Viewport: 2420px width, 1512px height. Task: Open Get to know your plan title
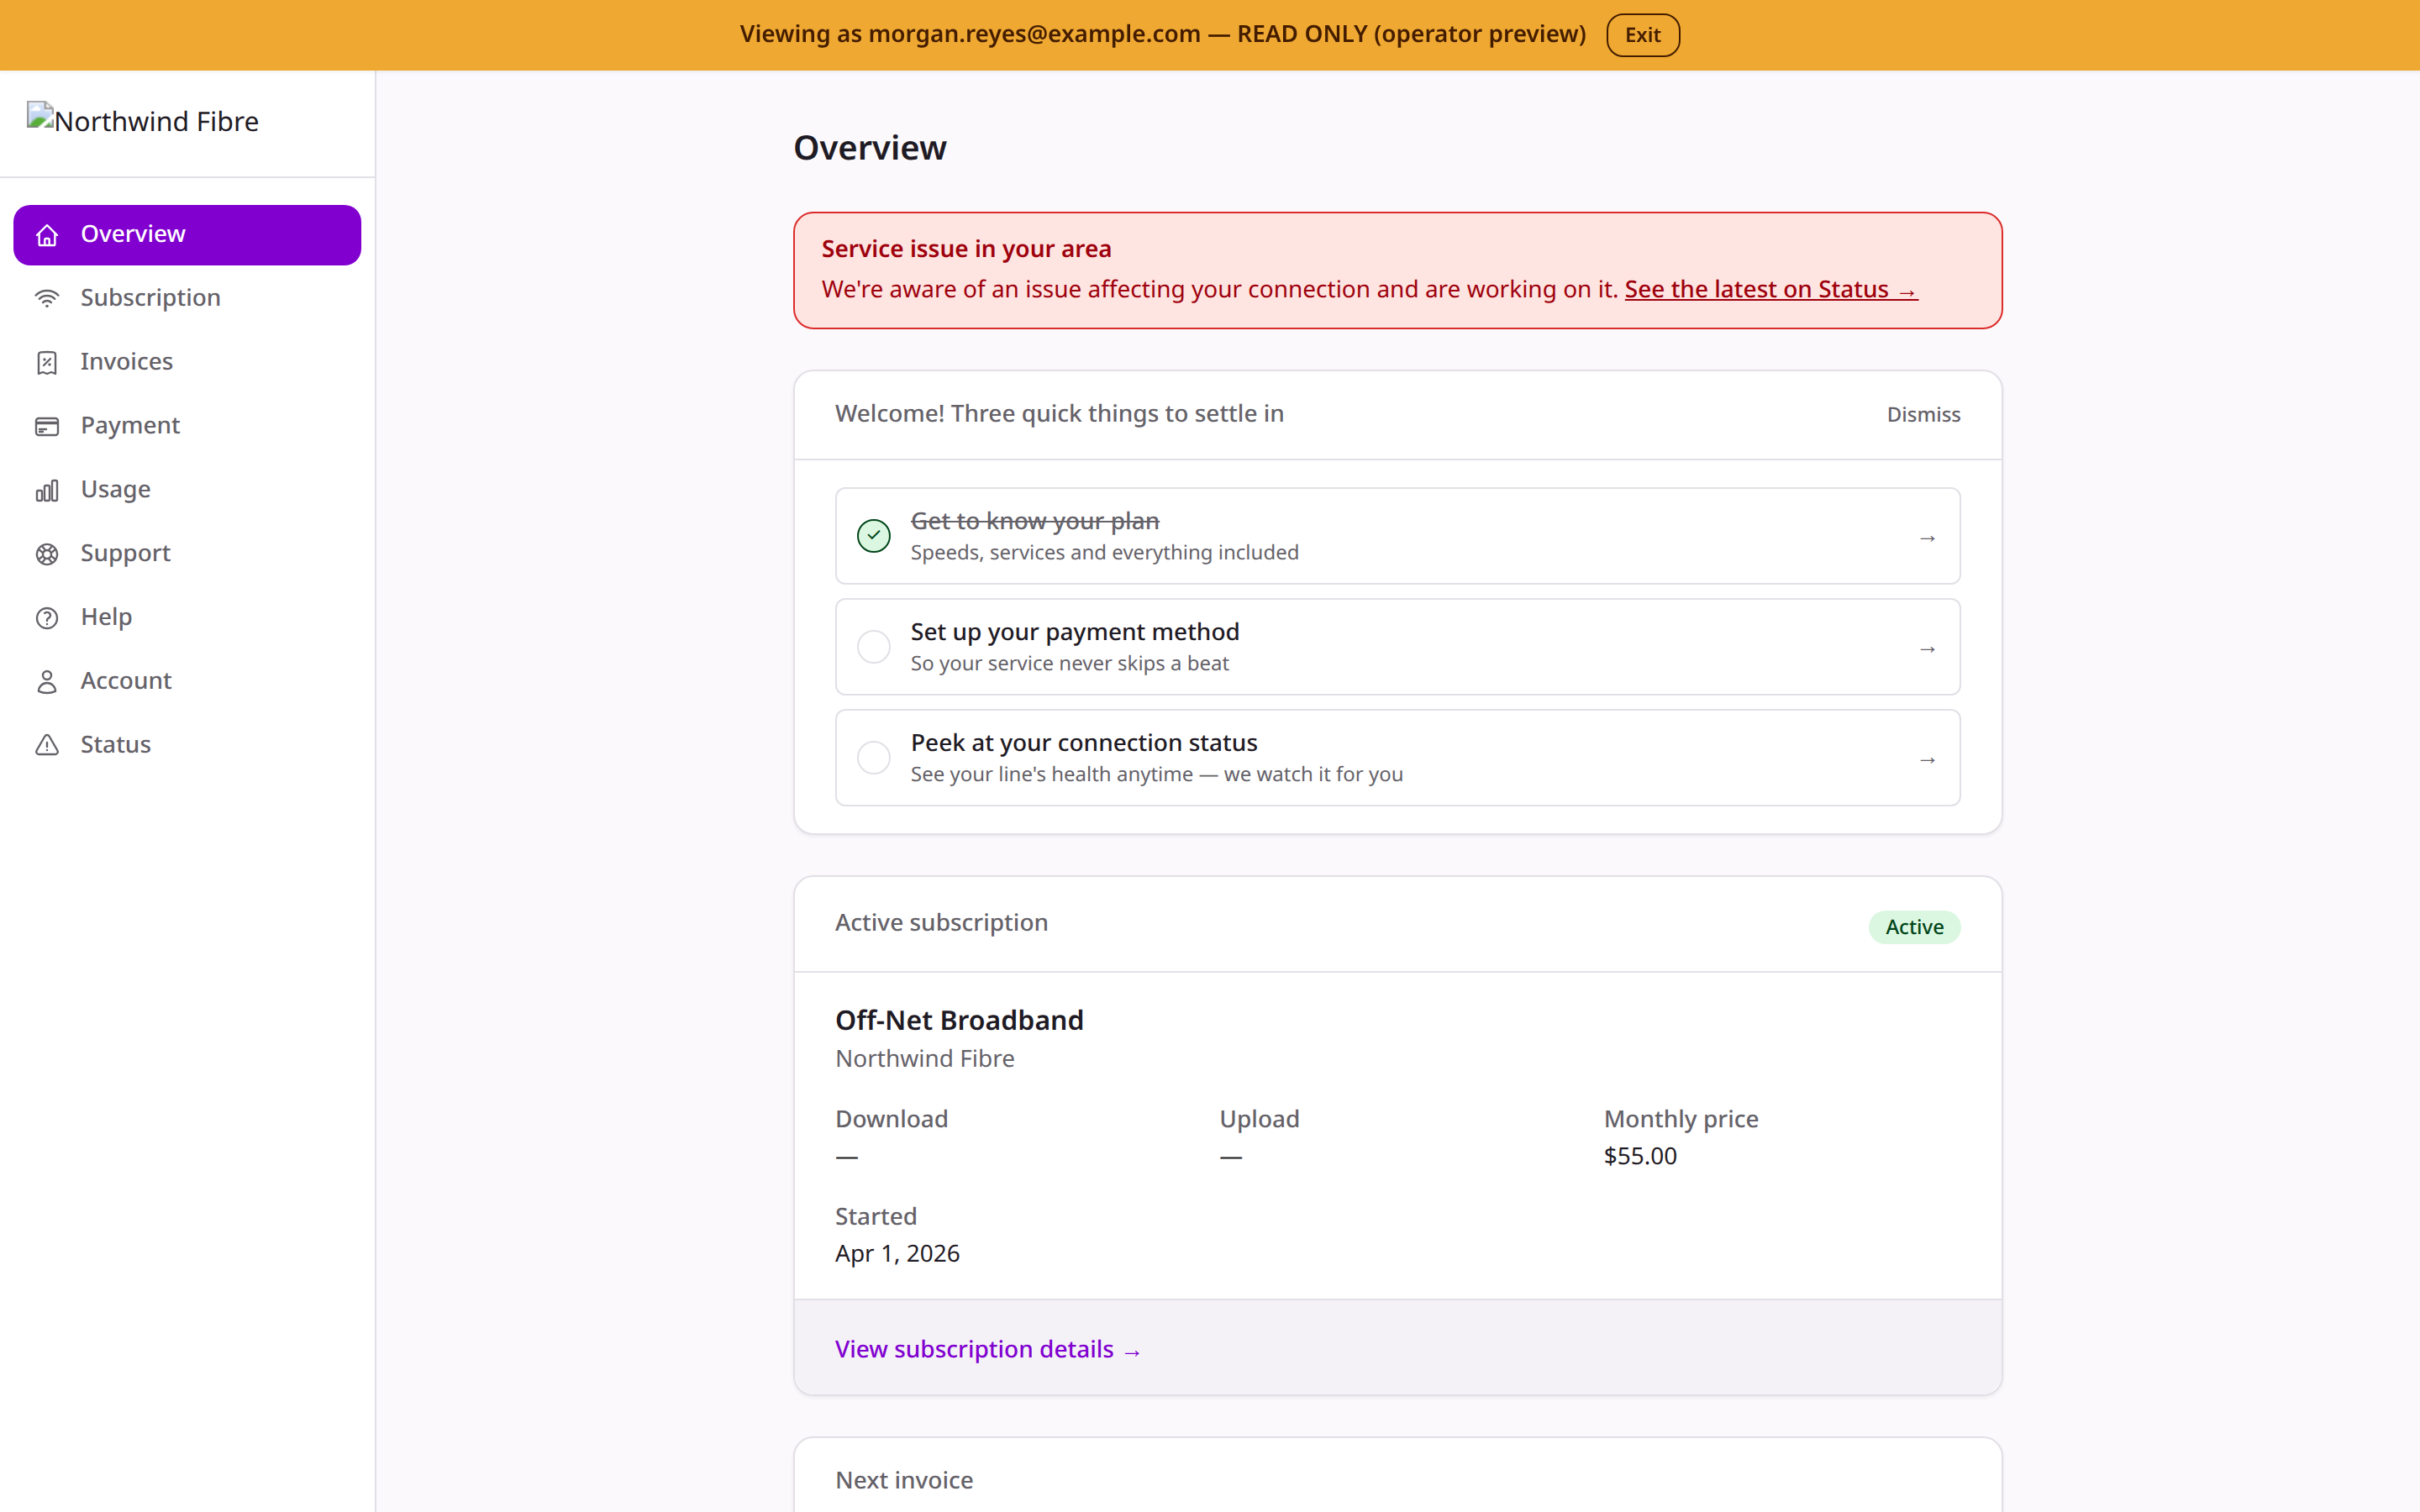[x=1035, y=521]
